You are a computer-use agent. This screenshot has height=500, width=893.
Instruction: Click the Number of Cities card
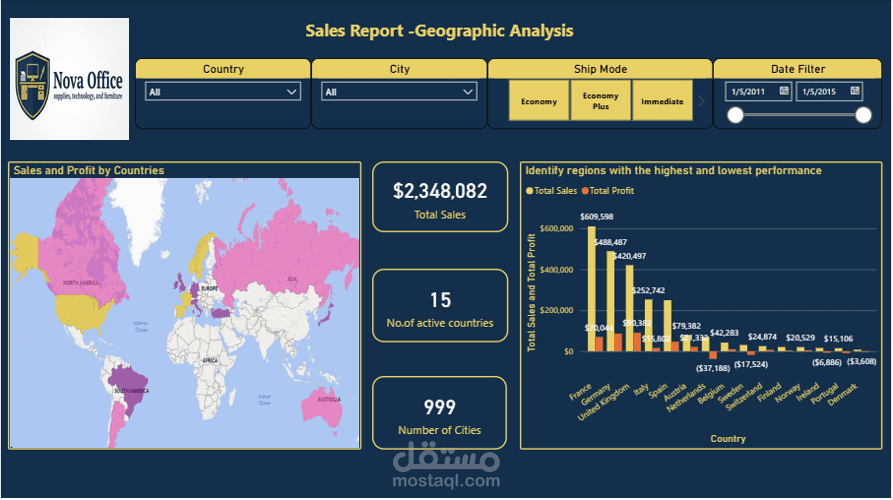coord(440,413)
